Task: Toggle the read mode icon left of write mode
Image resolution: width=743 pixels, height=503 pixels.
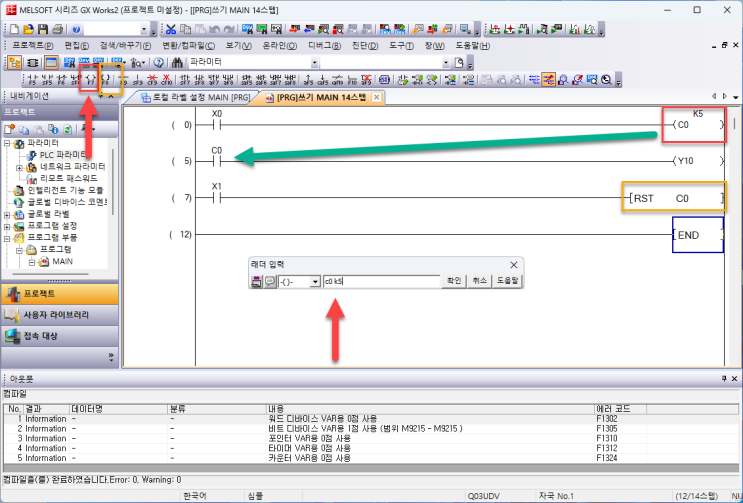Action: [534, 80]
